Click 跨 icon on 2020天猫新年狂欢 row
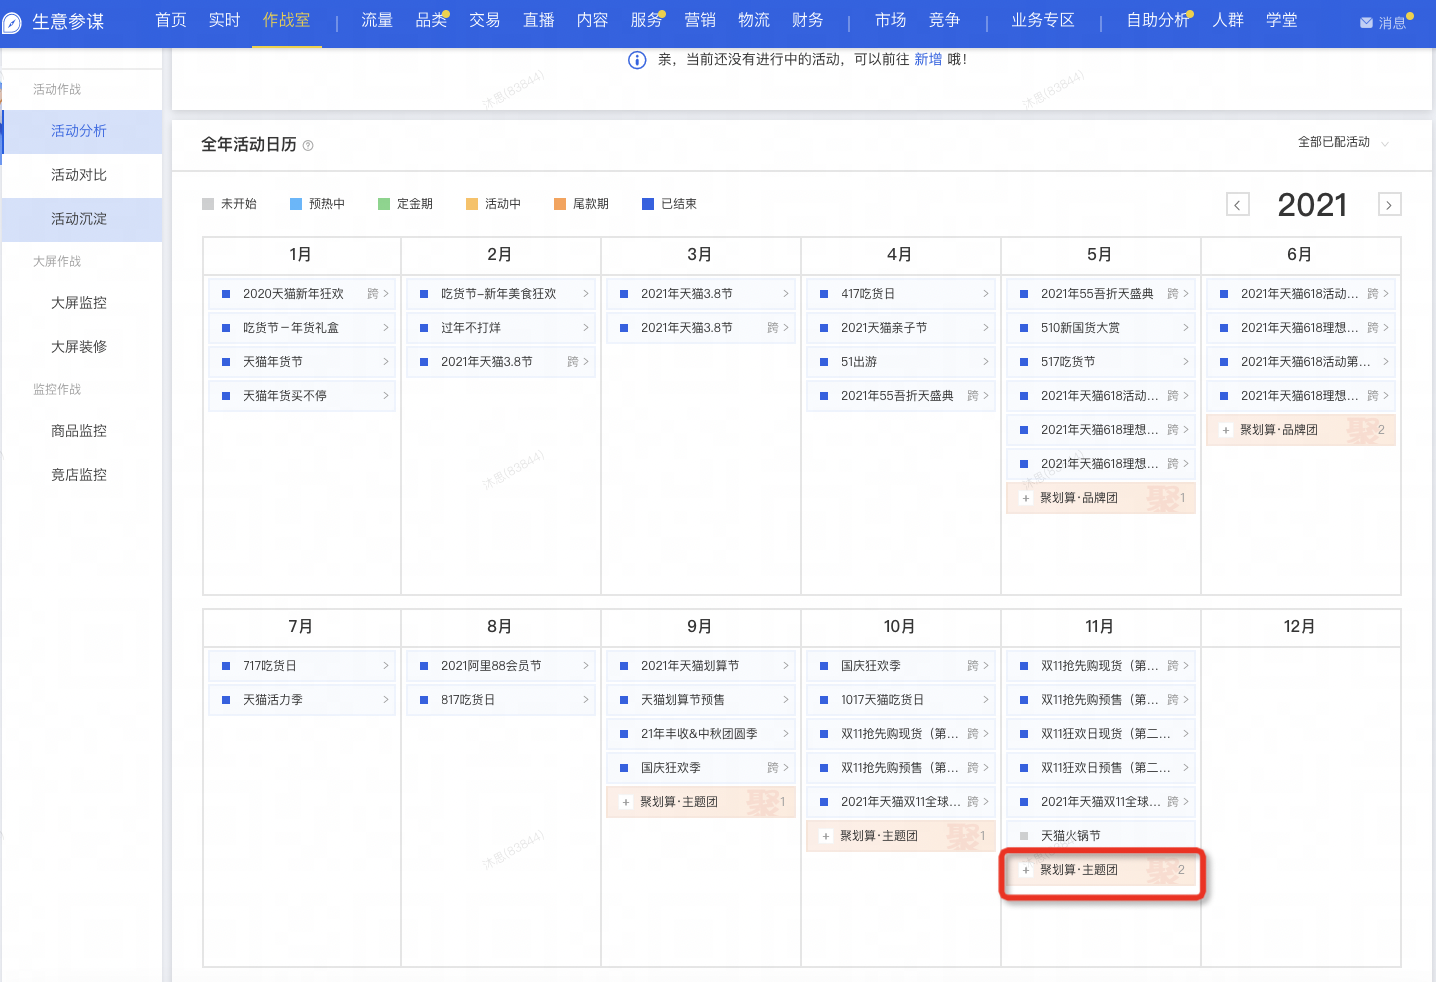Viewport: 1436px width, 982px height. [x=373, y=294]
